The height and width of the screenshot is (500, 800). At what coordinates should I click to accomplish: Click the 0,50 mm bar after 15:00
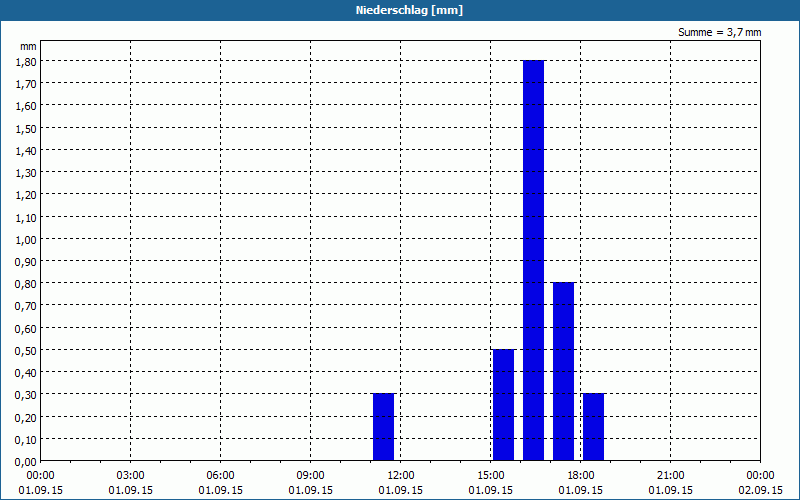tap(503, 405)
